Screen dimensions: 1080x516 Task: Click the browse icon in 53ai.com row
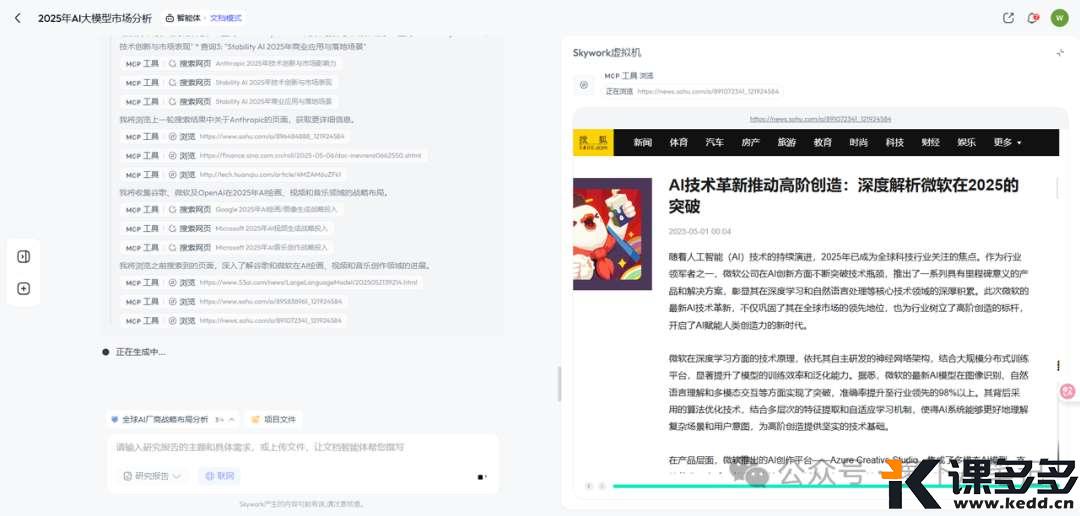pos(172,282)
